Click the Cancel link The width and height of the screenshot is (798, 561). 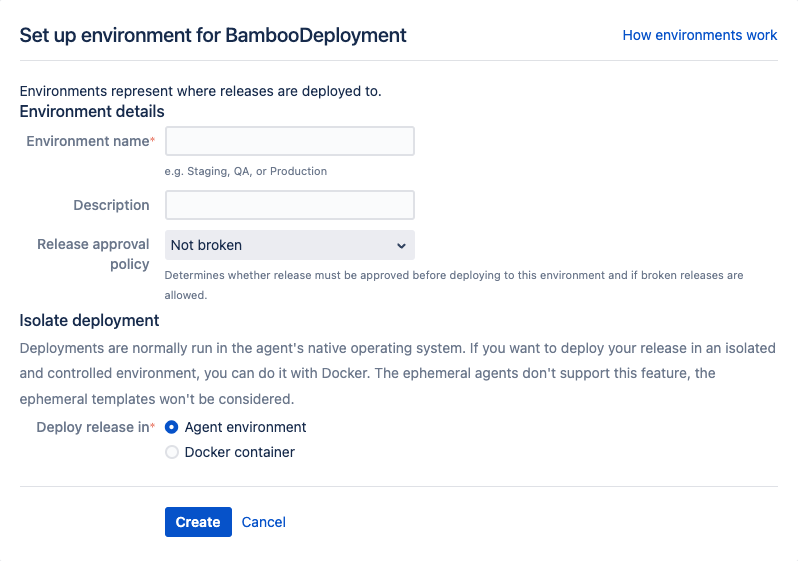264,522
